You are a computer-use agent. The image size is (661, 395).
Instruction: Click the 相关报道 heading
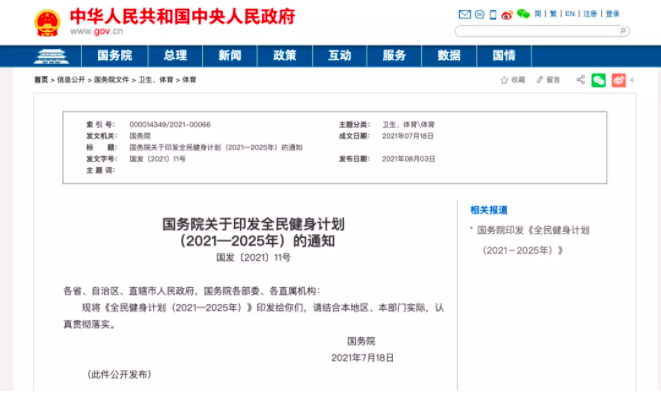(489, 210)
